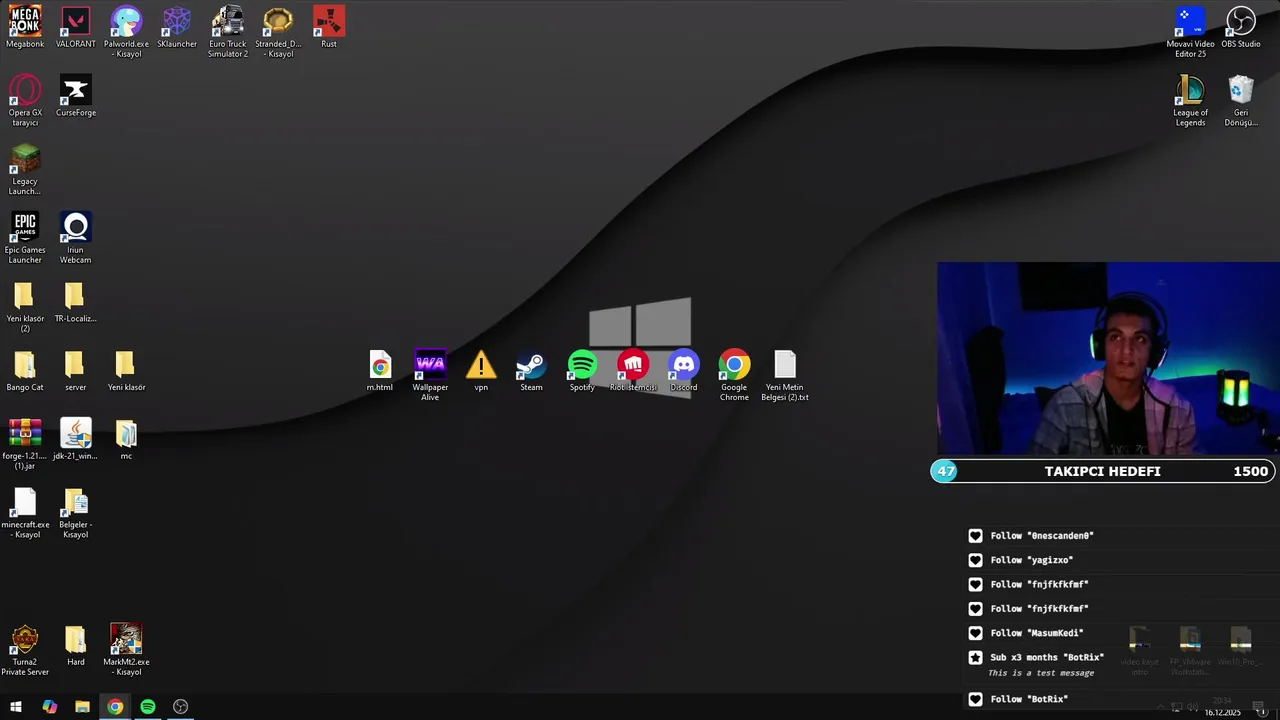Select the Turna2 Private Server icon

pyautogui.click(x=25, y=650)
